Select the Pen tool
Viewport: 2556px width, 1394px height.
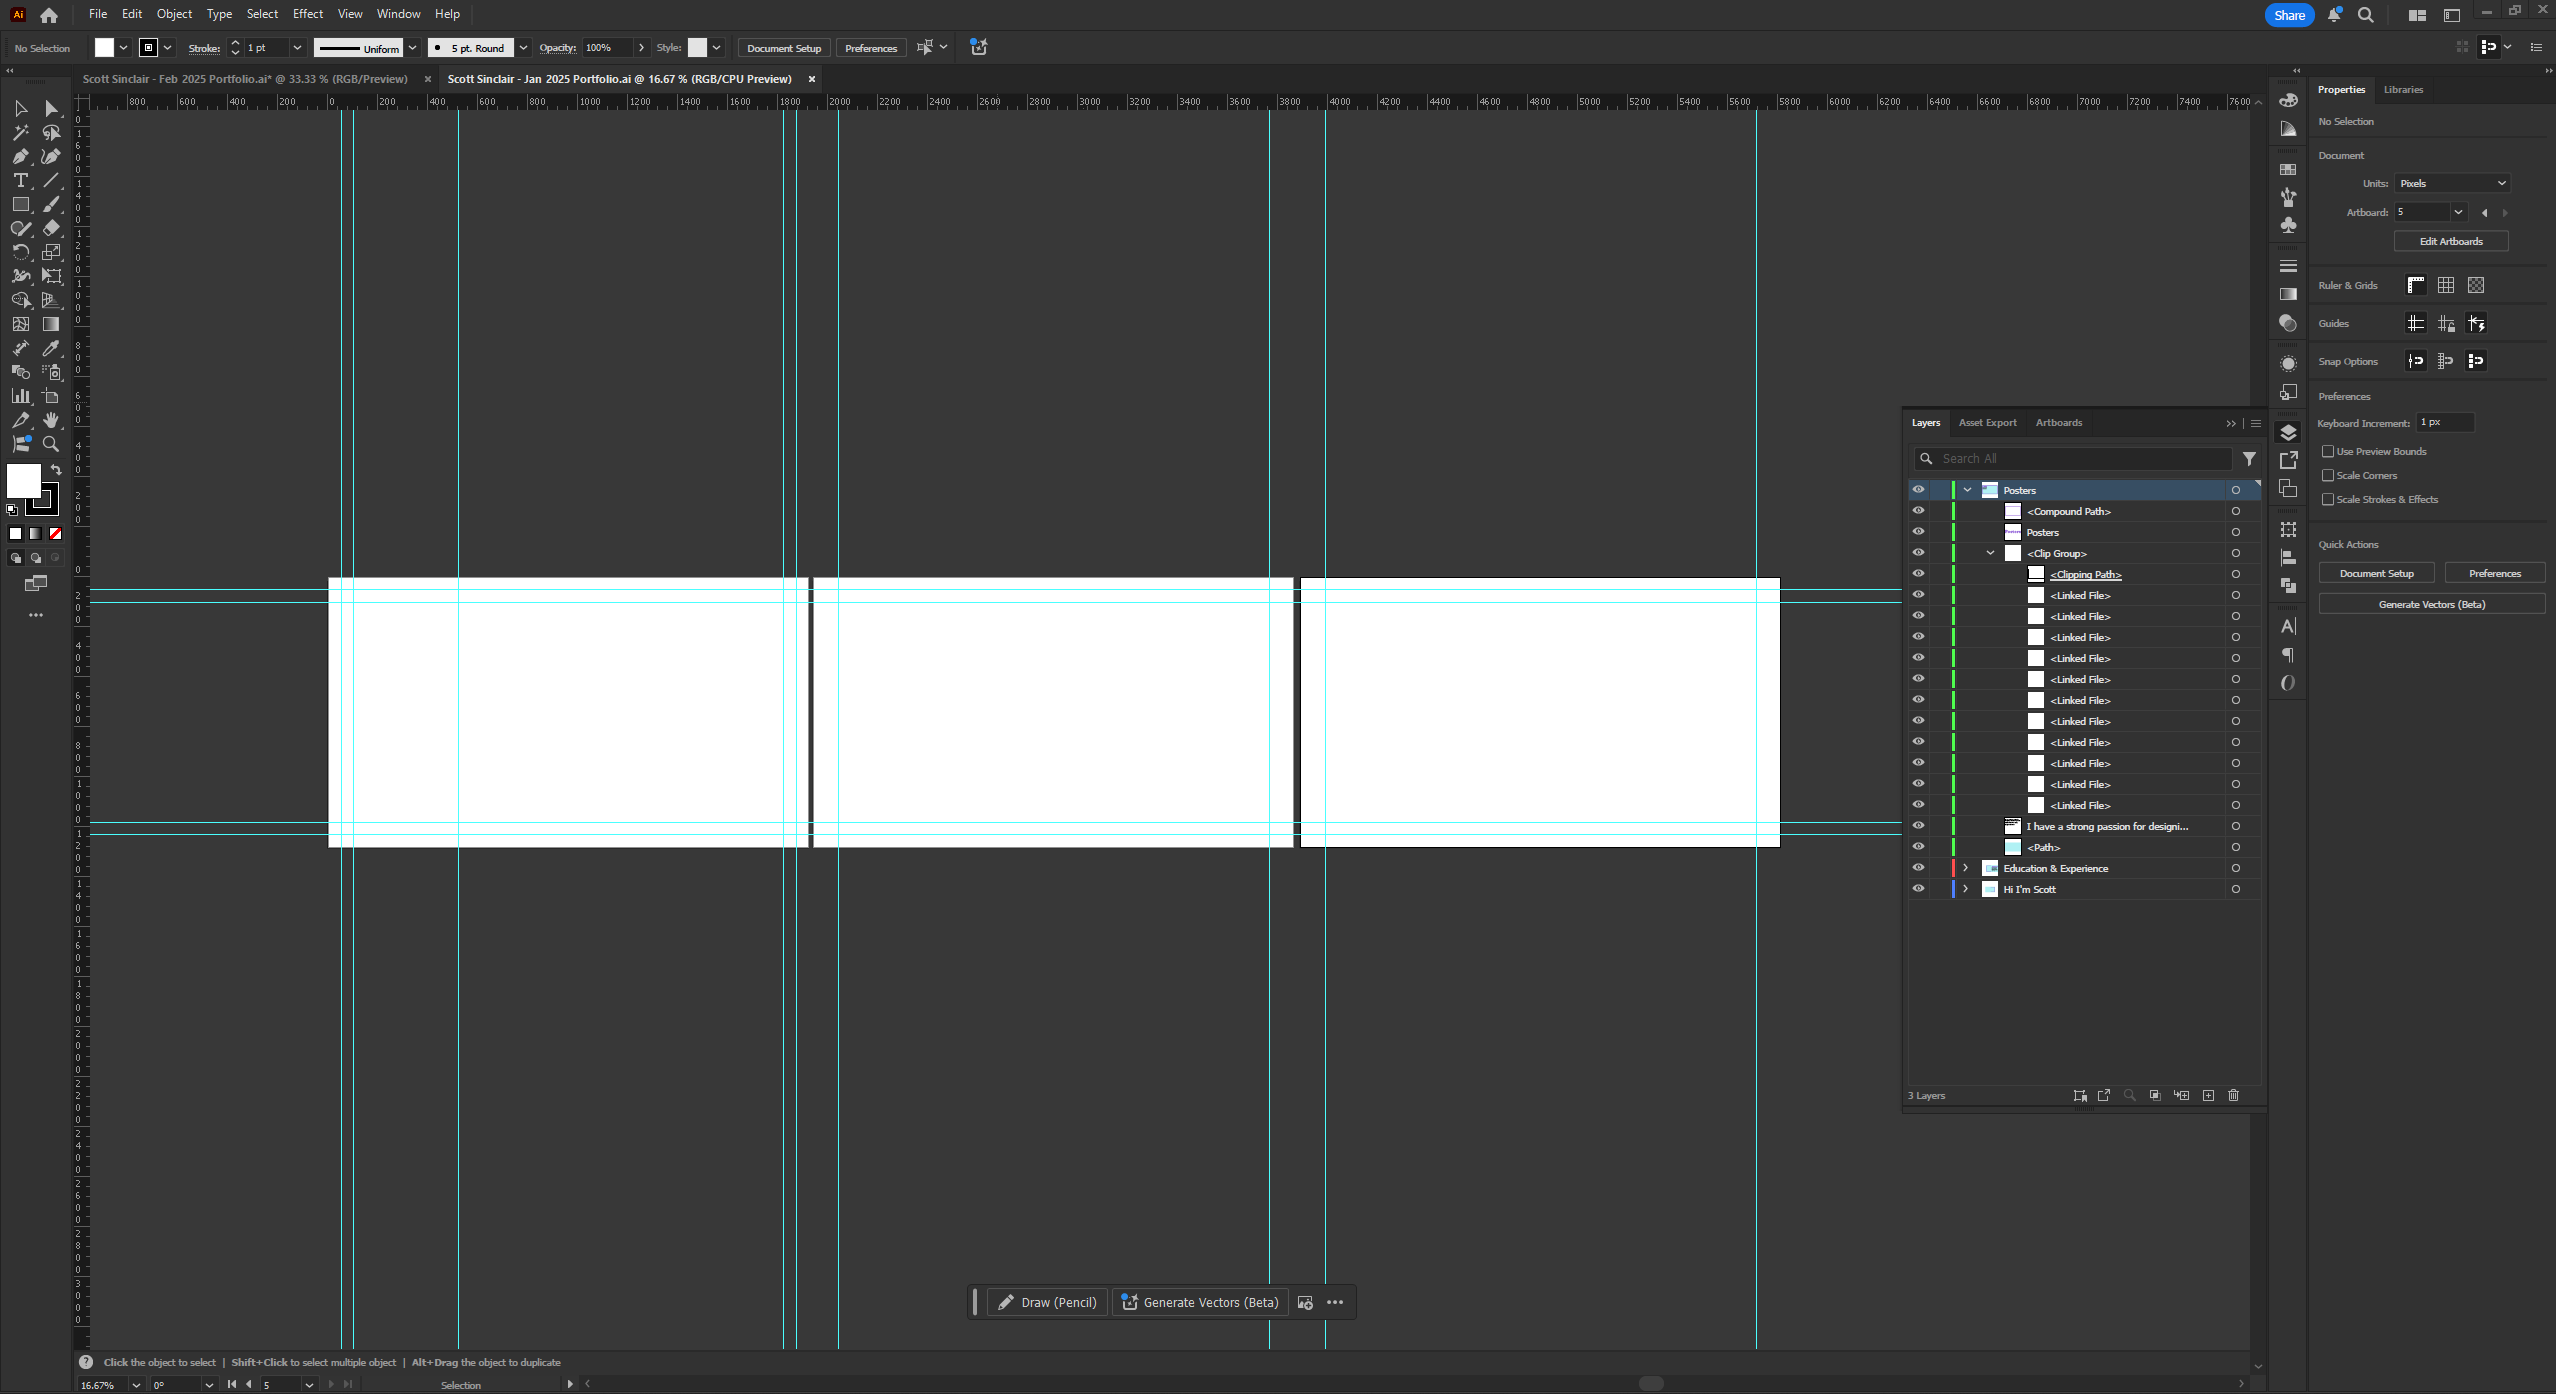(21, 156)
